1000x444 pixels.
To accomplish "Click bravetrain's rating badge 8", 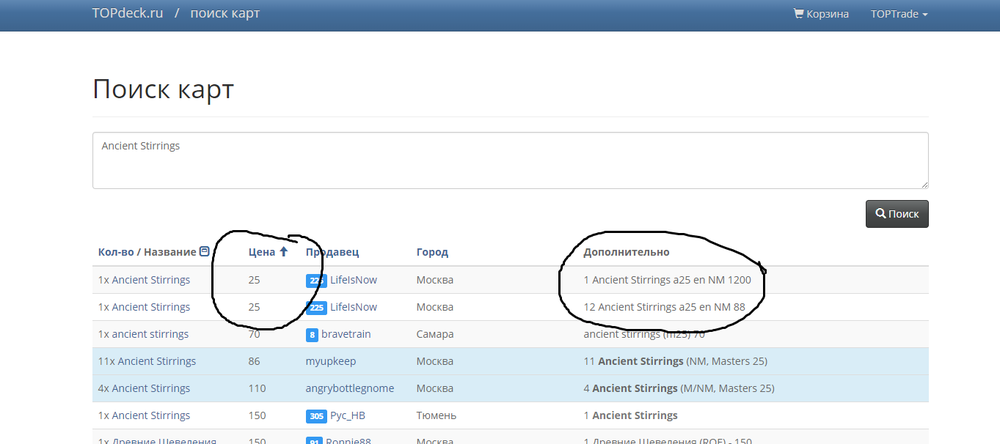I will pyautogui.click(x=312, y=334).
